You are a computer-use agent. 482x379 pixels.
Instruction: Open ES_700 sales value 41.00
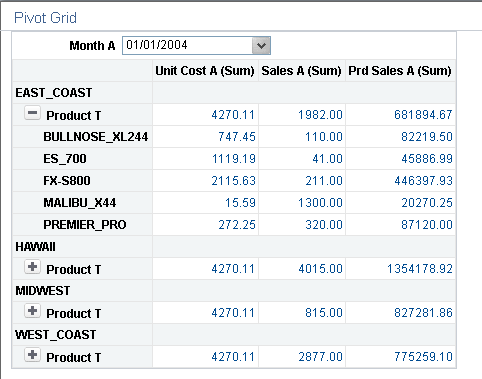(327, 159)
